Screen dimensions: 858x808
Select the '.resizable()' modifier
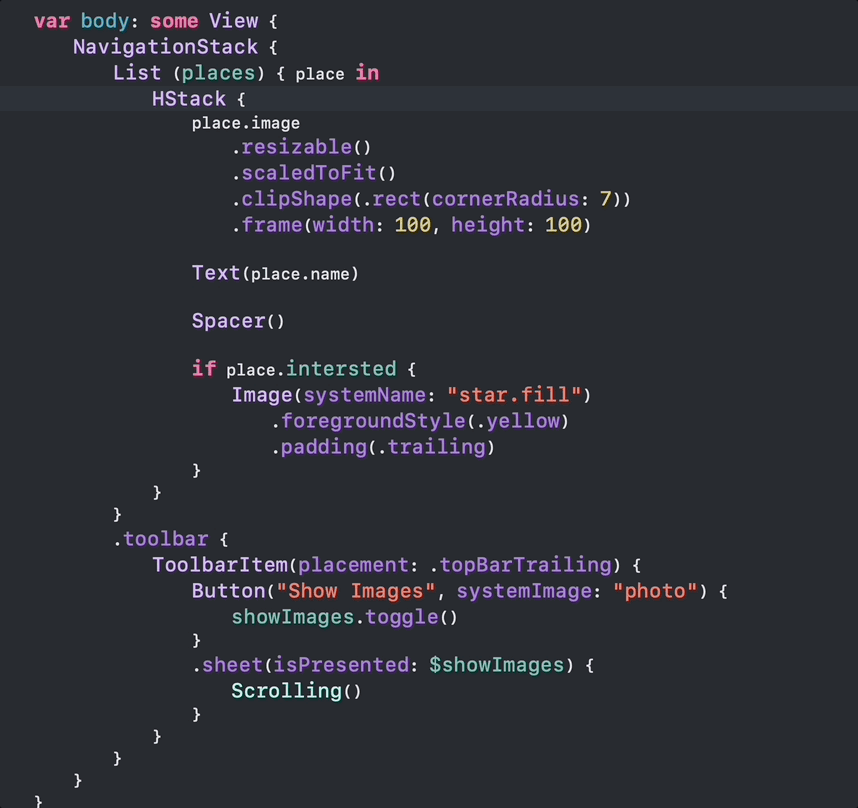coord(302,147)
